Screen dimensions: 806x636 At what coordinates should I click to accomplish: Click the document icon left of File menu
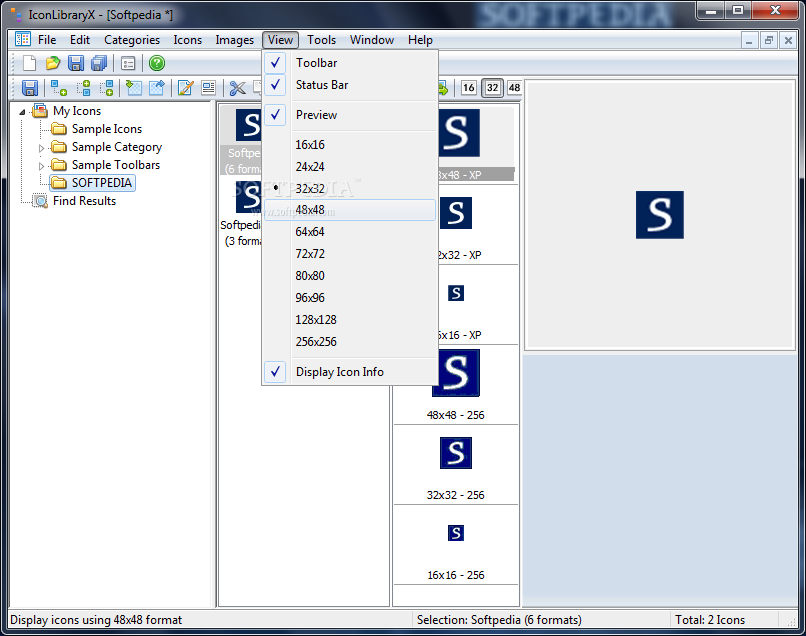click(23, 39)
